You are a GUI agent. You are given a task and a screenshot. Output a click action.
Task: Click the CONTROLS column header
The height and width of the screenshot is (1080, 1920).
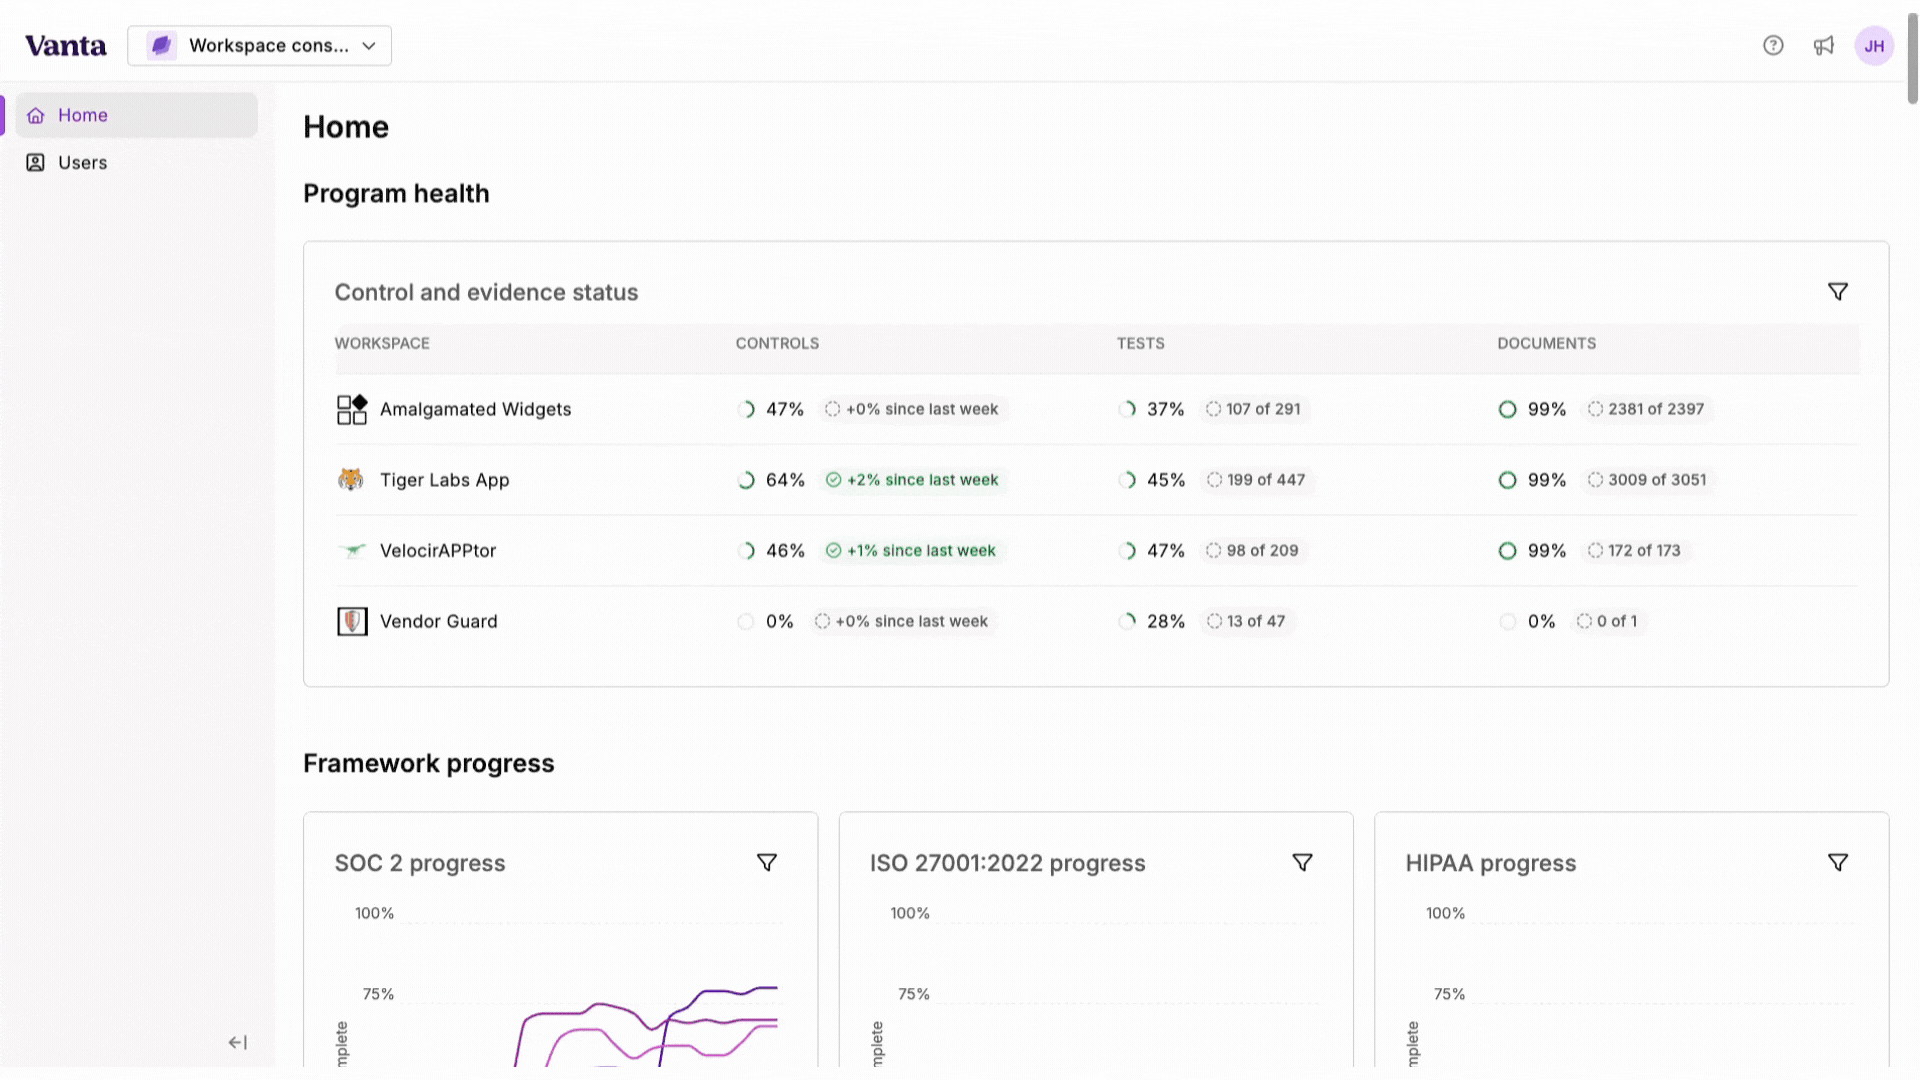click(777, 343)
